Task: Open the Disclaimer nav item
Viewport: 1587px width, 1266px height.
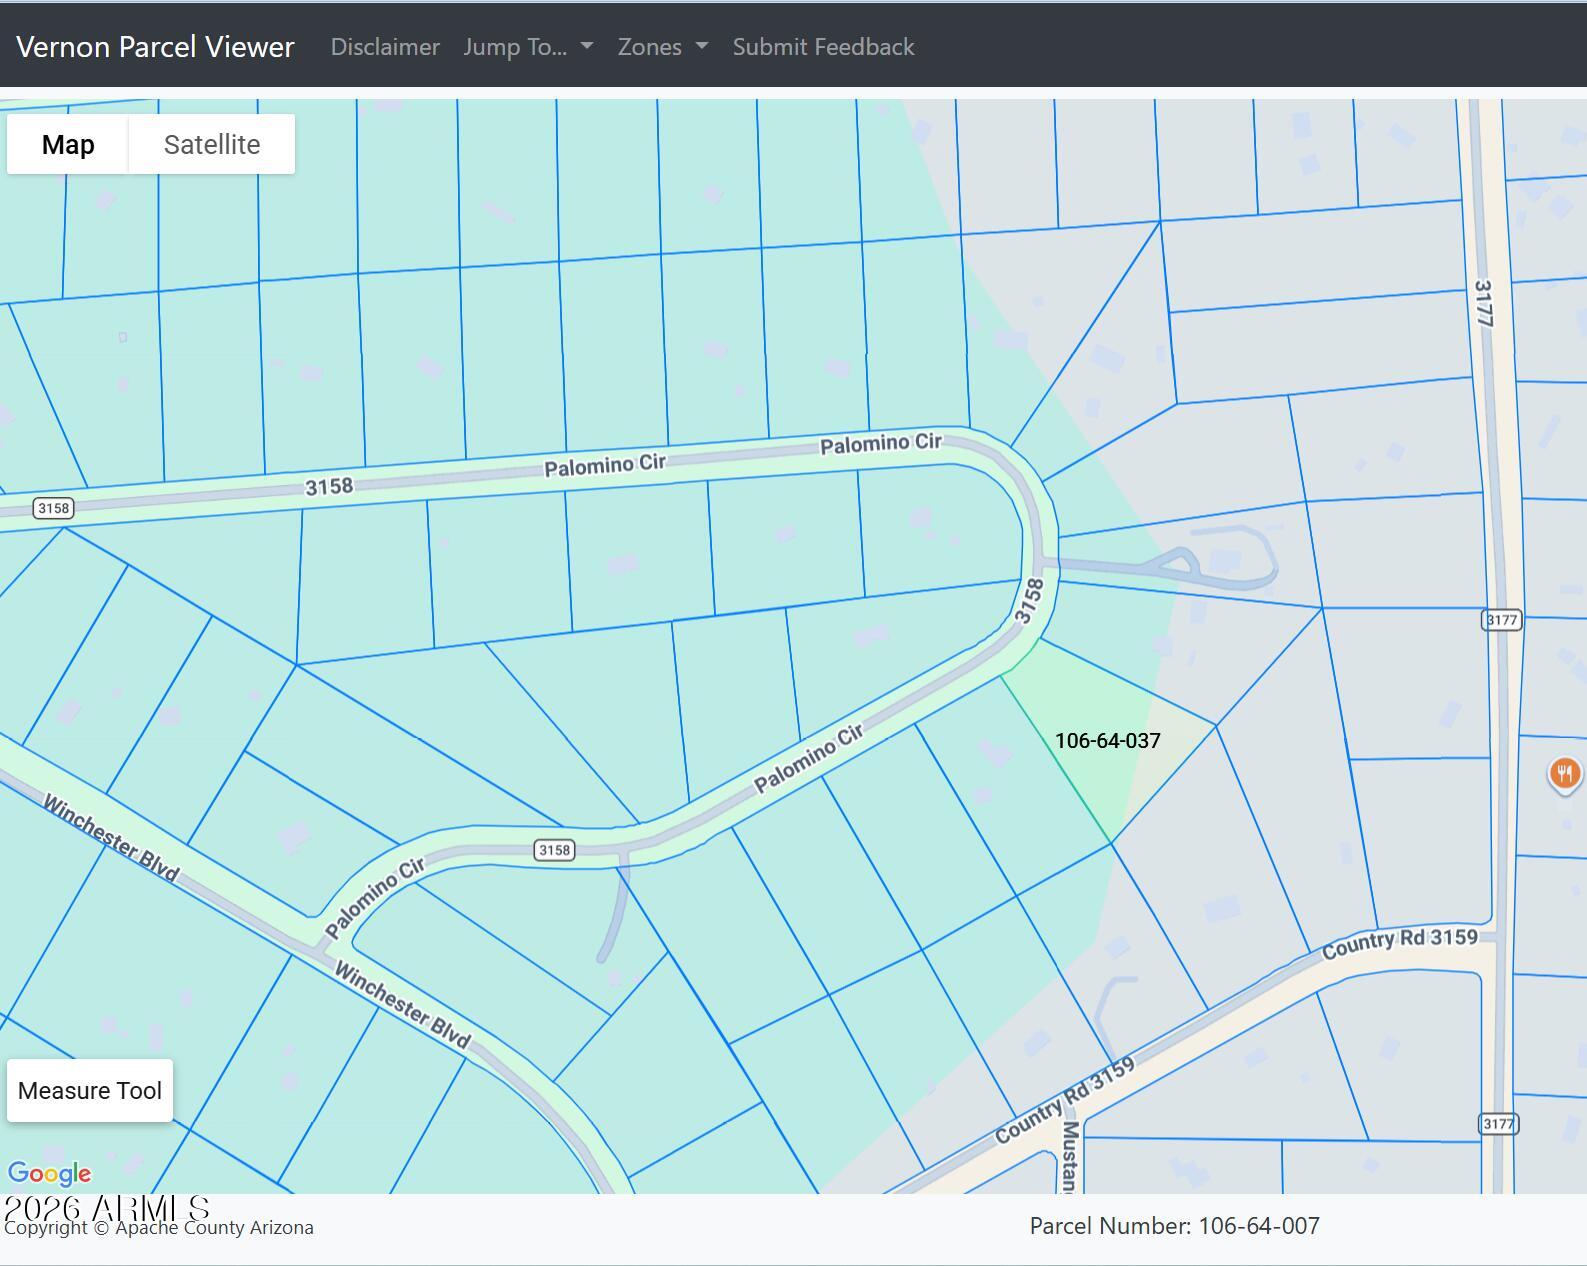Action: click(385, 47)
